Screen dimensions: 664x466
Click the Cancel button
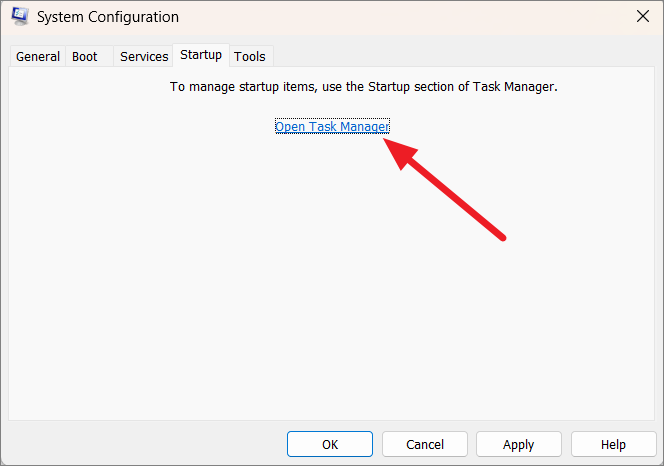(425, 444)
